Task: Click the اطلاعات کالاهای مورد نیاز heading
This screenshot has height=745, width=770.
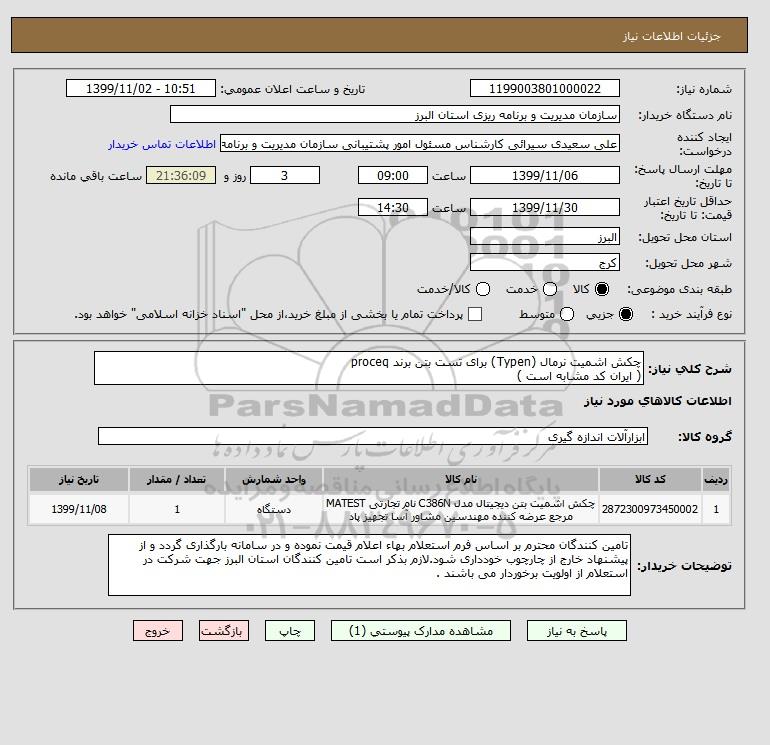Action: pos(658,401)
